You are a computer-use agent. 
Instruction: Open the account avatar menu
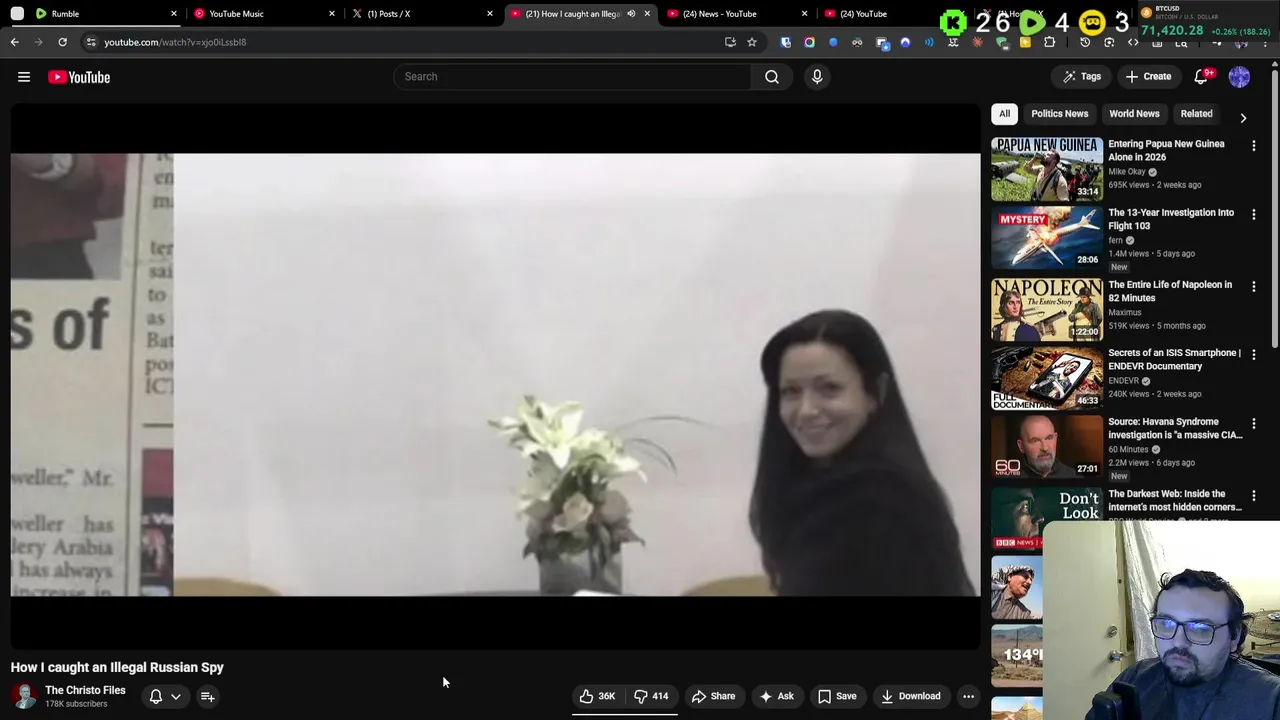[x=1239, y=77]
